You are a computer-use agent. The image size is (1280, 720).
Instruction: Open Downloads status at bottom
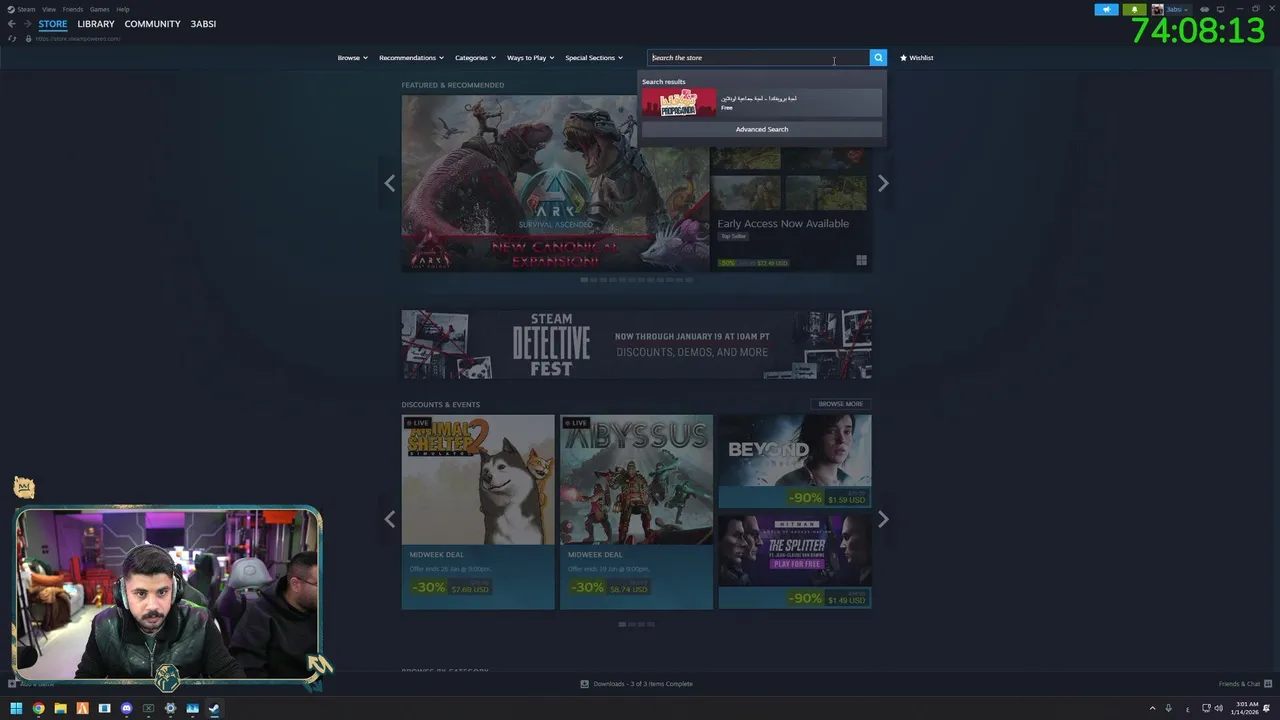coord(637,684)
